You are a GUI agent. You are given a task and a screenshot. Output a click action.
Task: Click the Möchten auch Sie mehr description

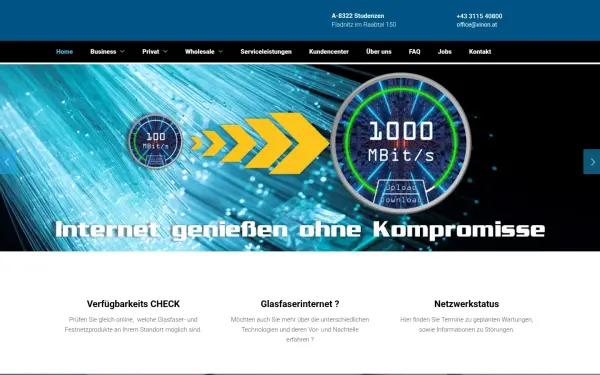coord(300,329)
